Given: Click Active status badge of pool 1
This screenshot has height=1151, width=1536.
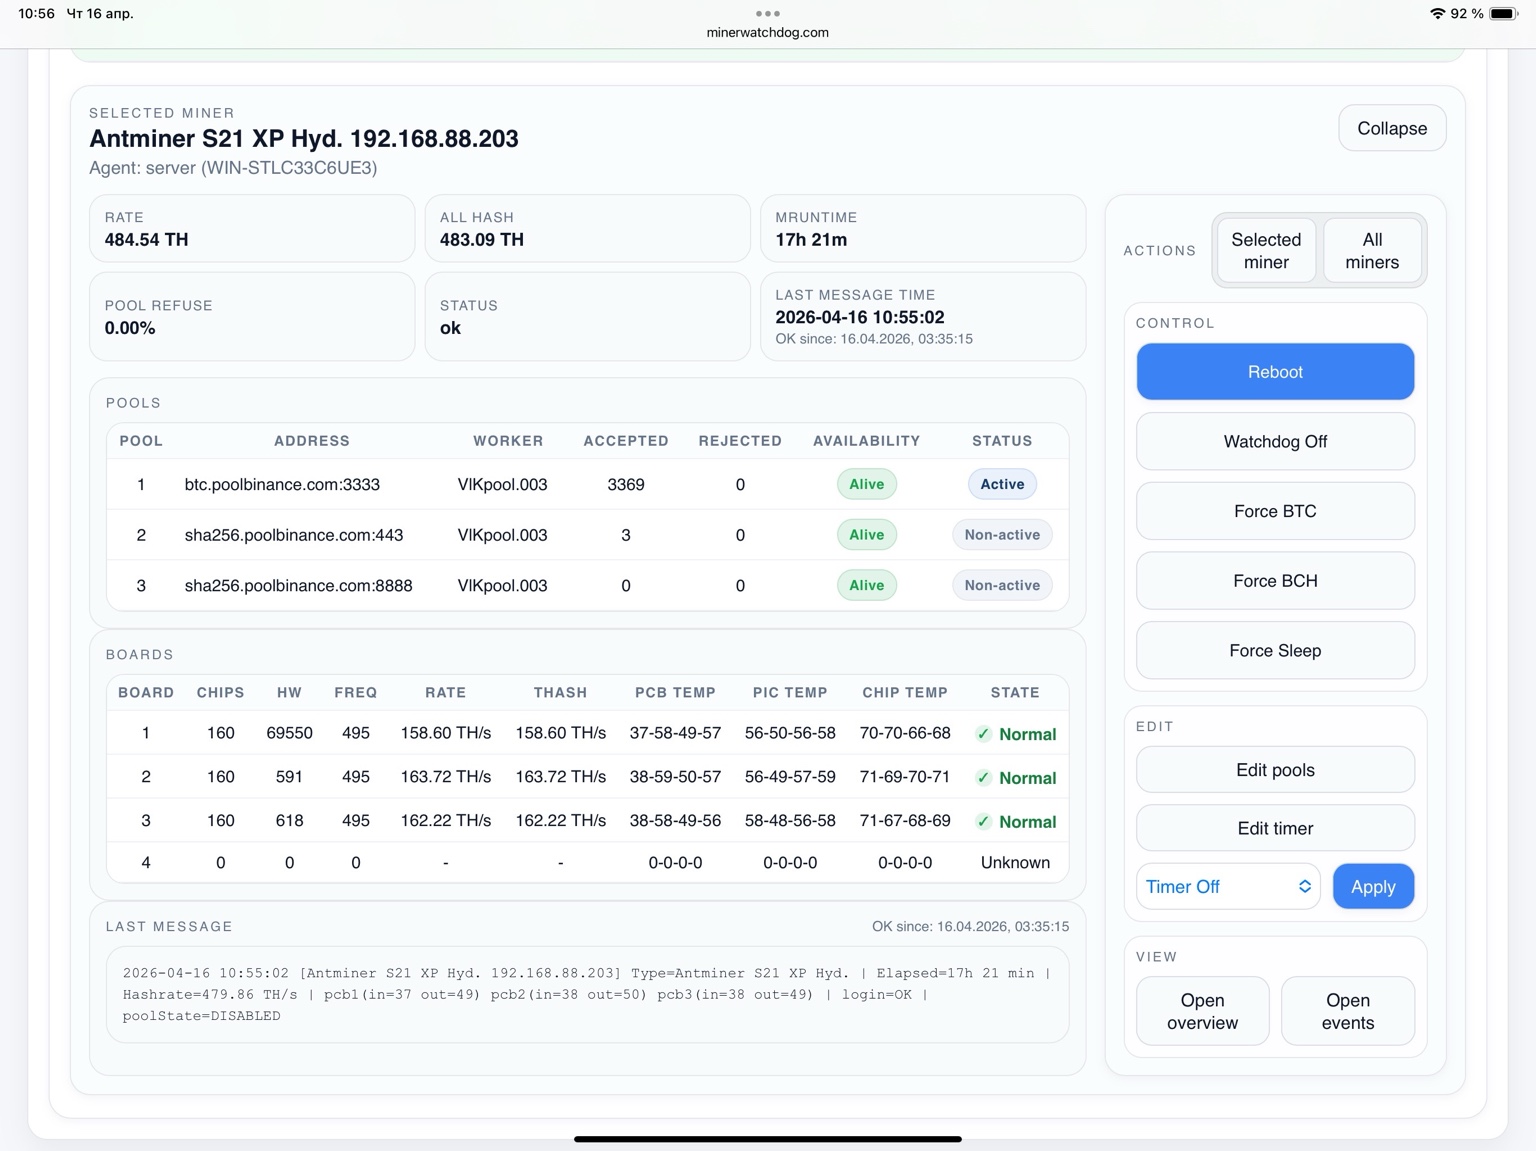Looking at the screenshot, I should point(1002,484).
